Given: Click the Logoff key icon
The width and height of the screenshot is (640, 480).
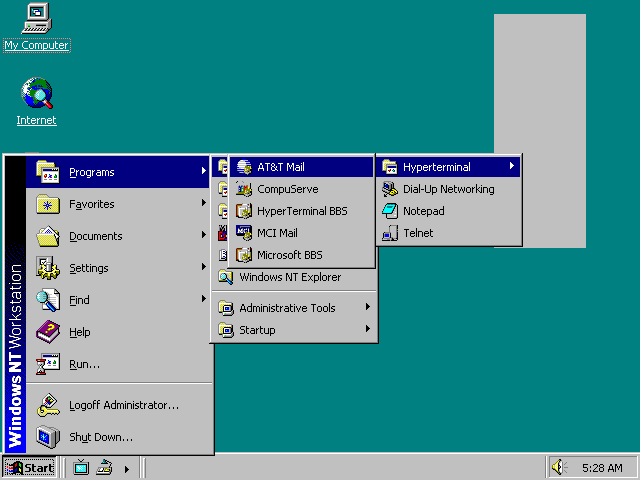Looking at the screenshot, I should [48, 405].
